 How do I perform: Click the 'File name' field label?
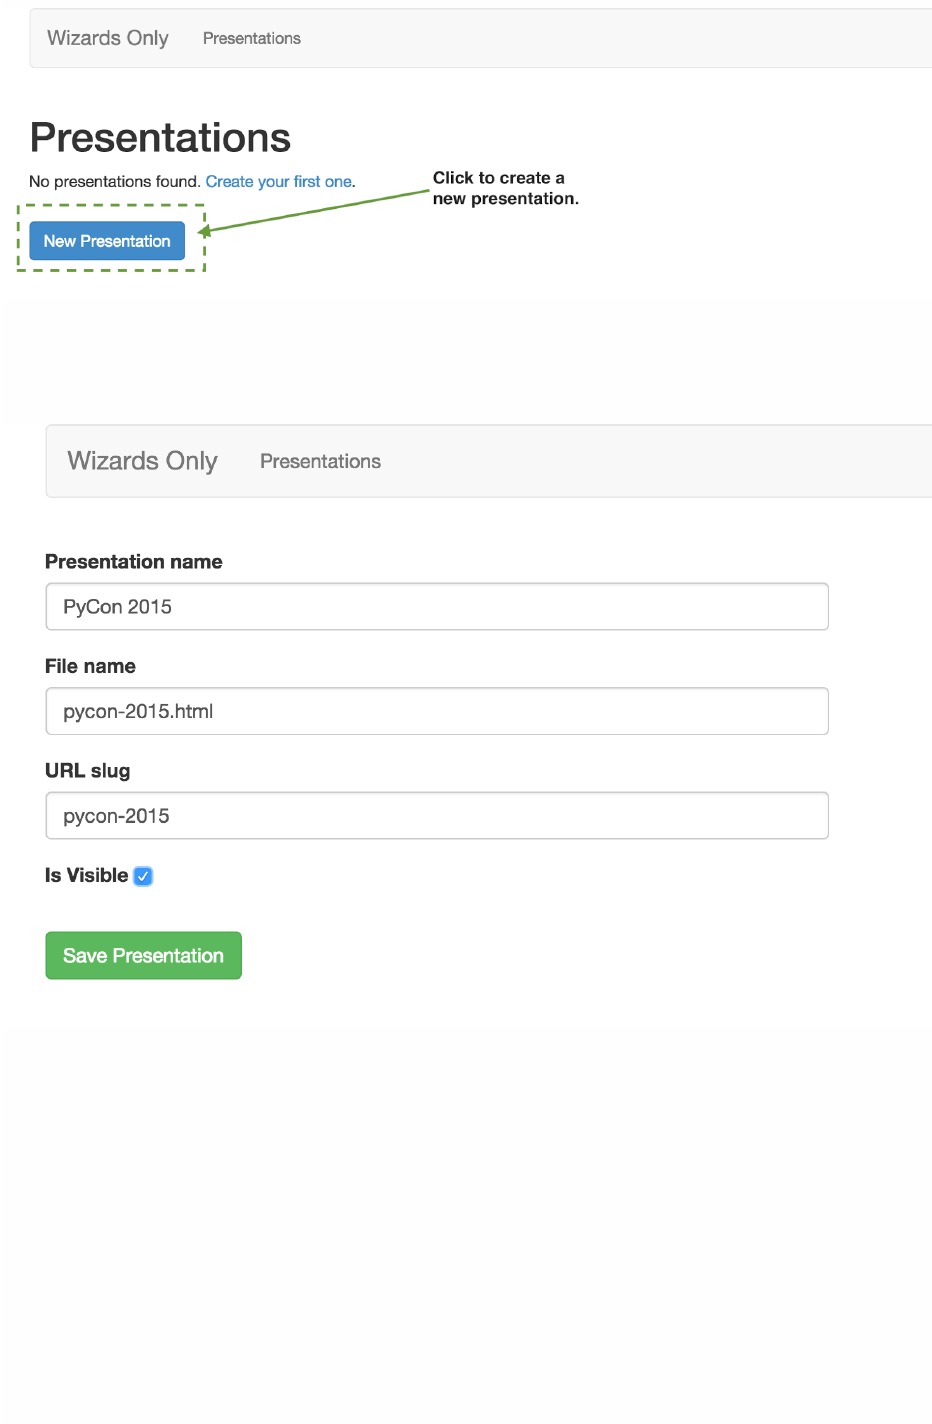[x=90, y=666]
